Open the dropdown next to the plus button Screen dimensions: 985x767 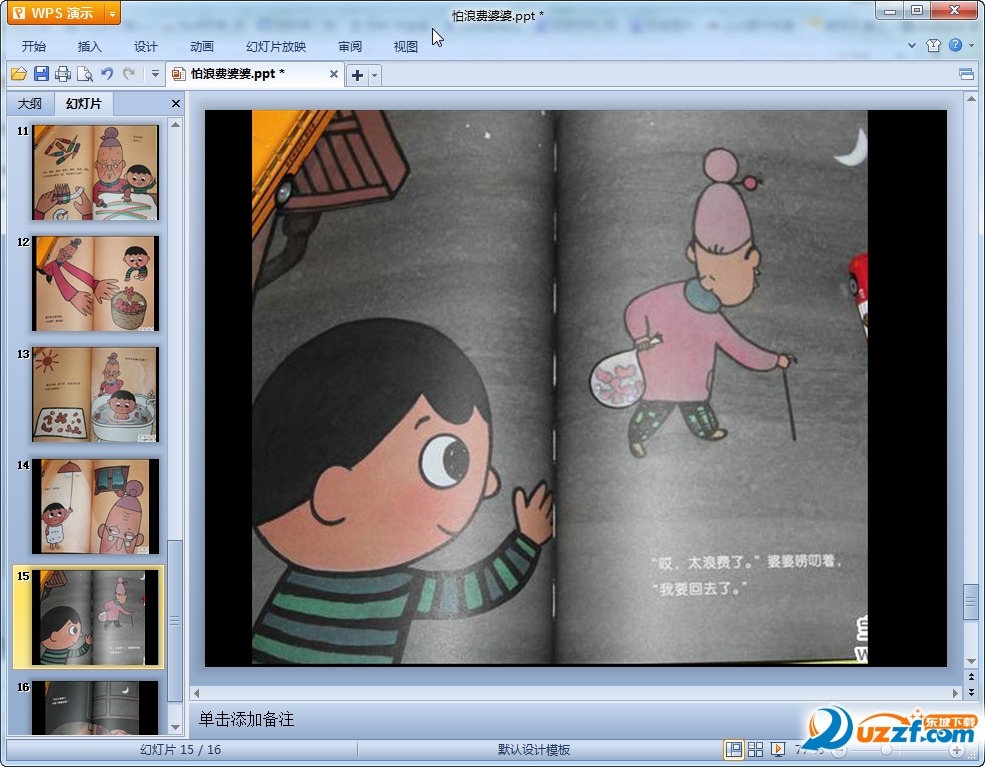coord(374,75)
